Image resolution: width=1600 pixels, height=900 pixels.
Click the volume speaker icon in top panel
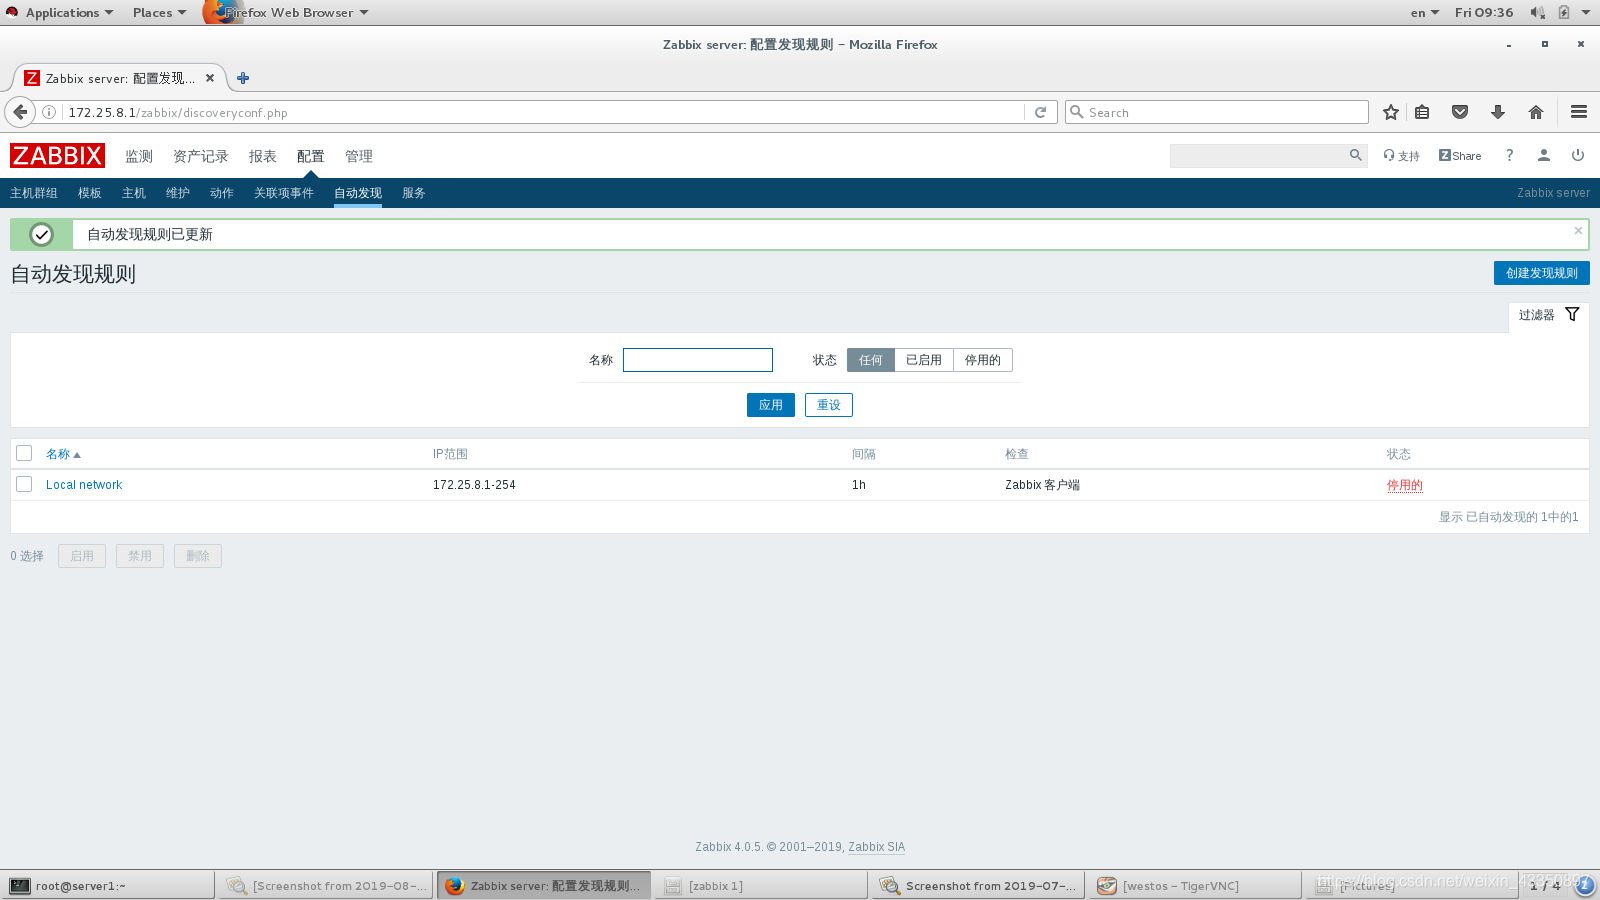(1537, 12)
